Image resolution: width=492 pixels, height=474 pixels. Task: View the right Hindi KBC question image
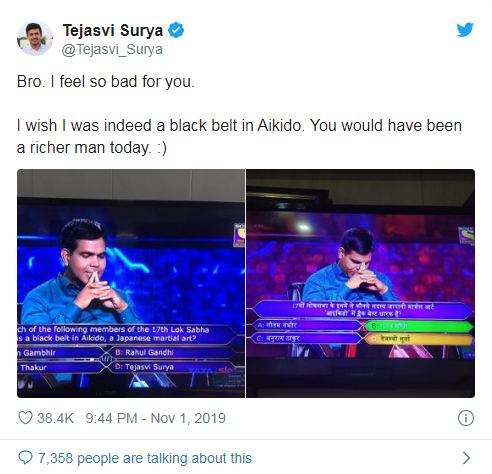pyautogui.click(x=361, y=283)
